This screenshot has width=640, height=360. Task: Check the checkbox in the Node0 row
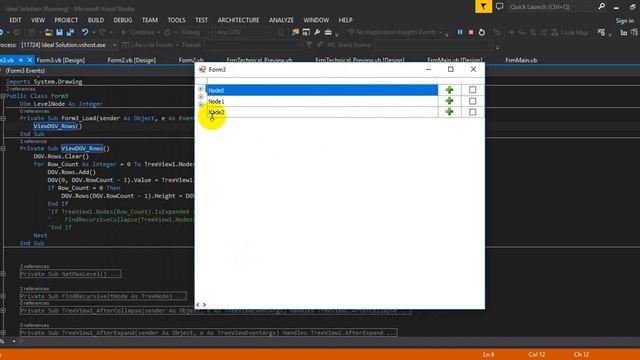472,90
